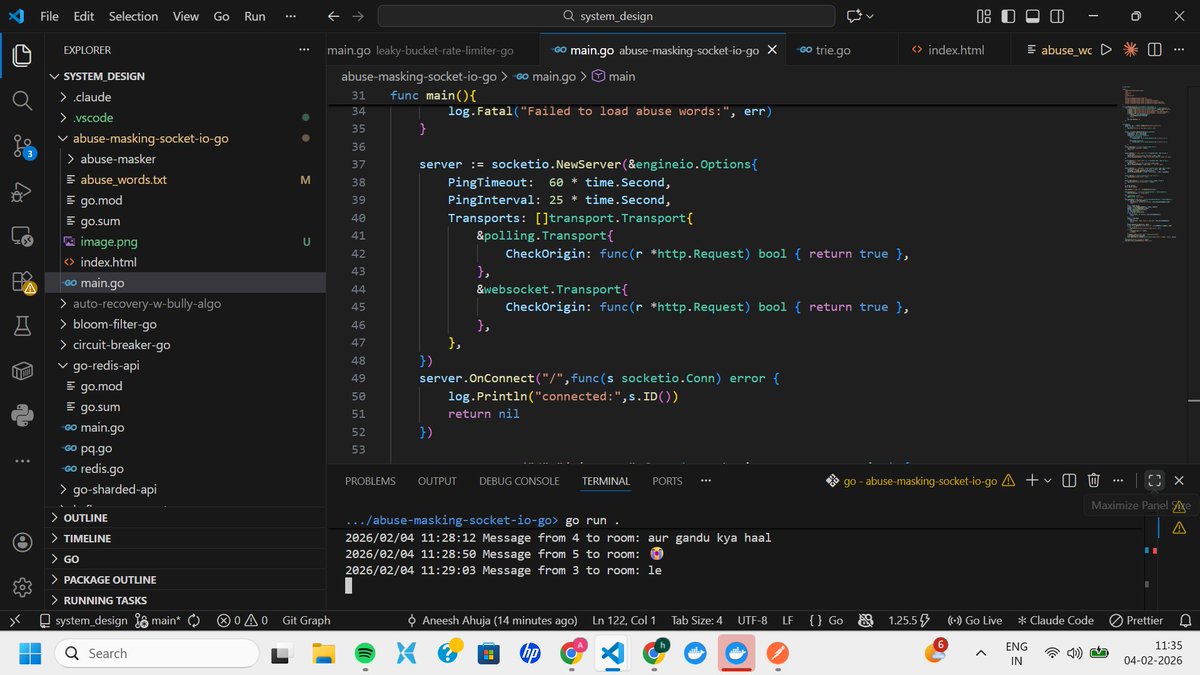Open the Search view in activity bar
The height and width of the screenshot is (675, 1200).
pyautogui.click(x=22, y=100)
